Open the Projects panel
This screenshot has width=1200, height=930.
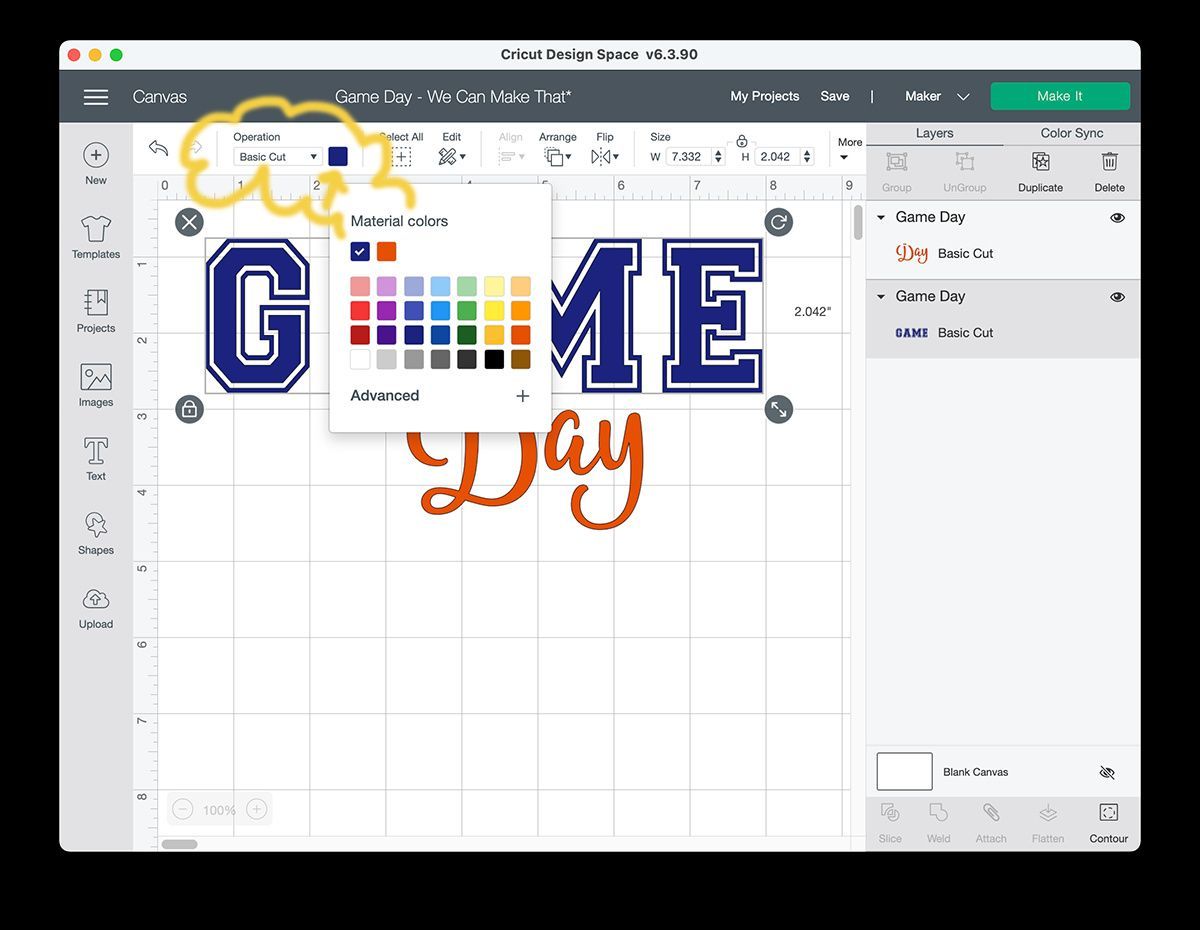click(96, 312)
